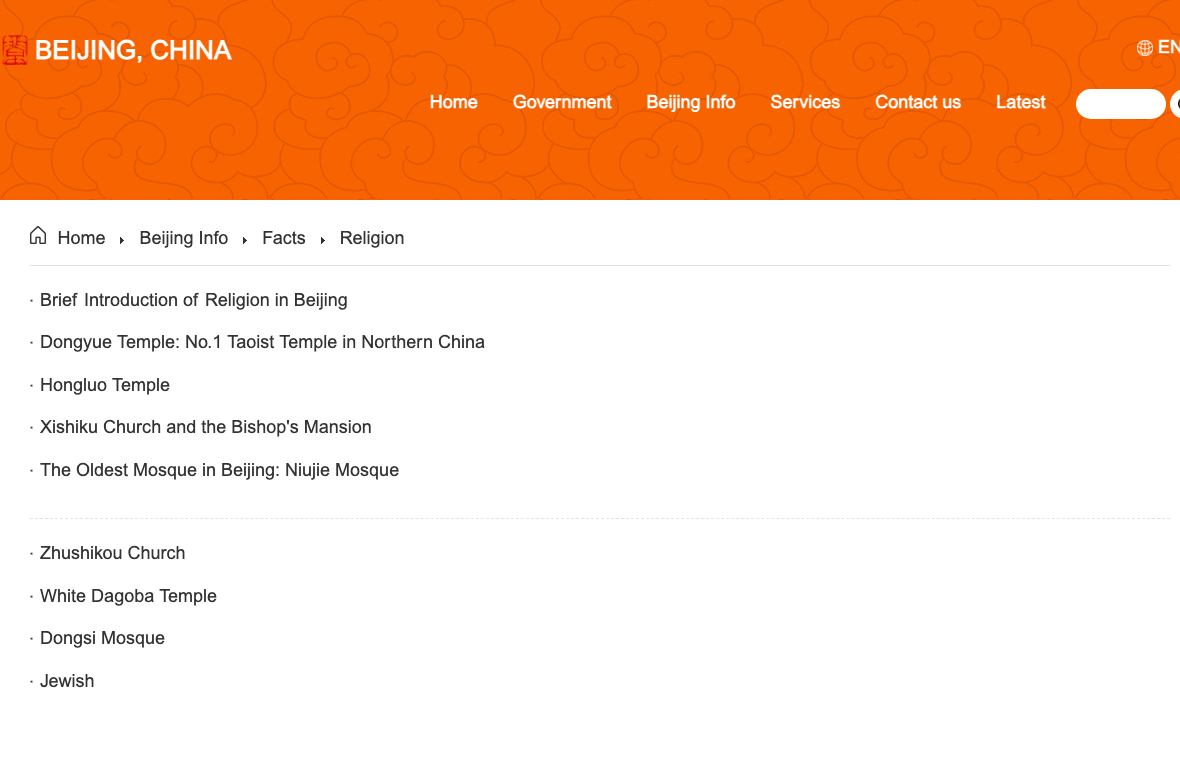Open Brief Introduction of Religion in Beijing

tap(193, 300)
